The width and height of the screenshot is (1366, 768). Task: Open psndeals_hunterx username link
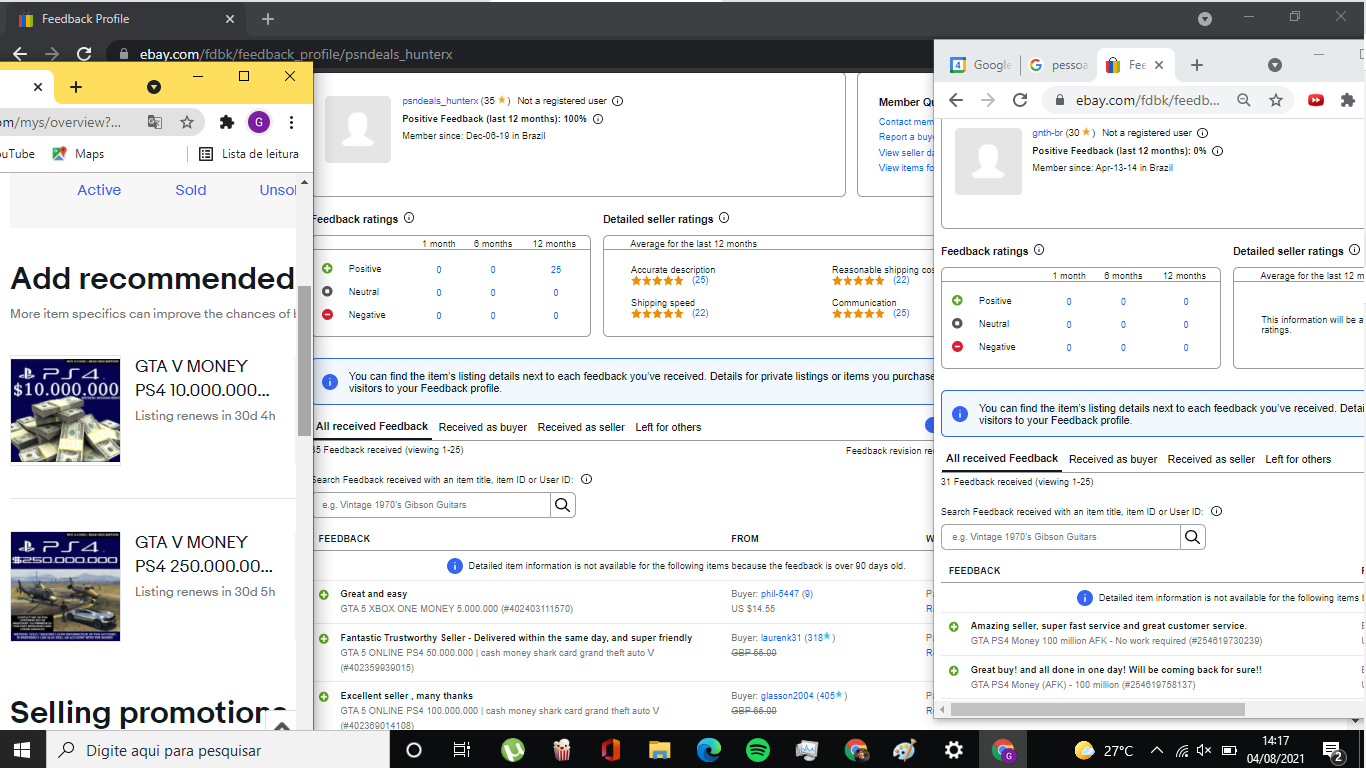coord(440,101)
